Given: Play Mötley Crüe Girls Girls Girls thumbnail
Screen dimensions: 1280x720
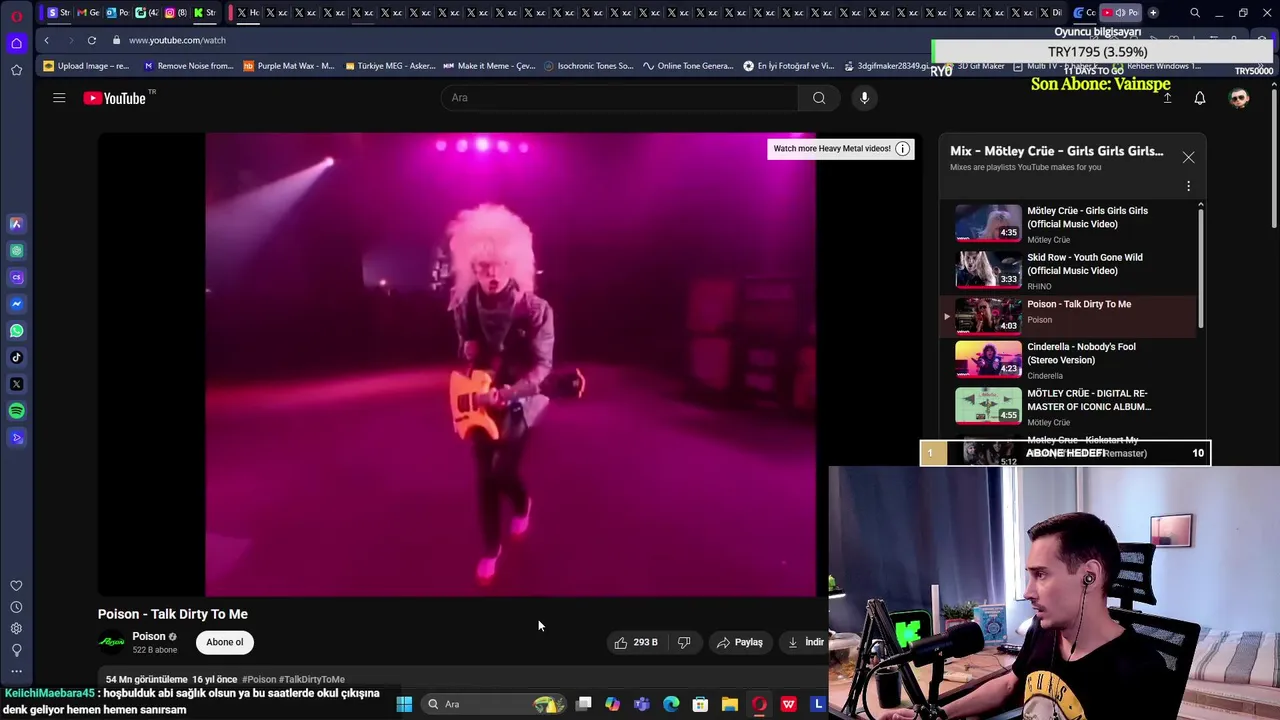Looking at the screenshot, I should pyautogui.click(x=988, y=223).
